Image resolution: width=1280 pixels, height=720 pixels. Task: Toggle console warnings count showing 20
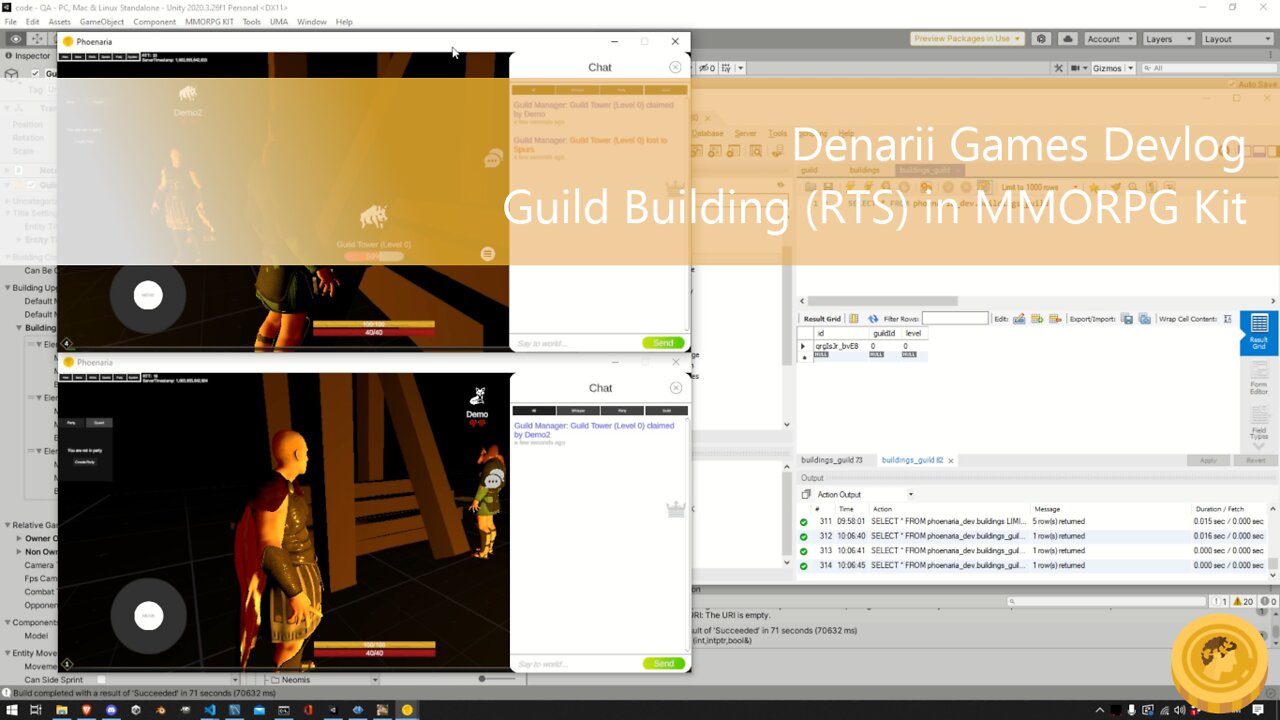pyautogui.click(x=1245, y=602)
